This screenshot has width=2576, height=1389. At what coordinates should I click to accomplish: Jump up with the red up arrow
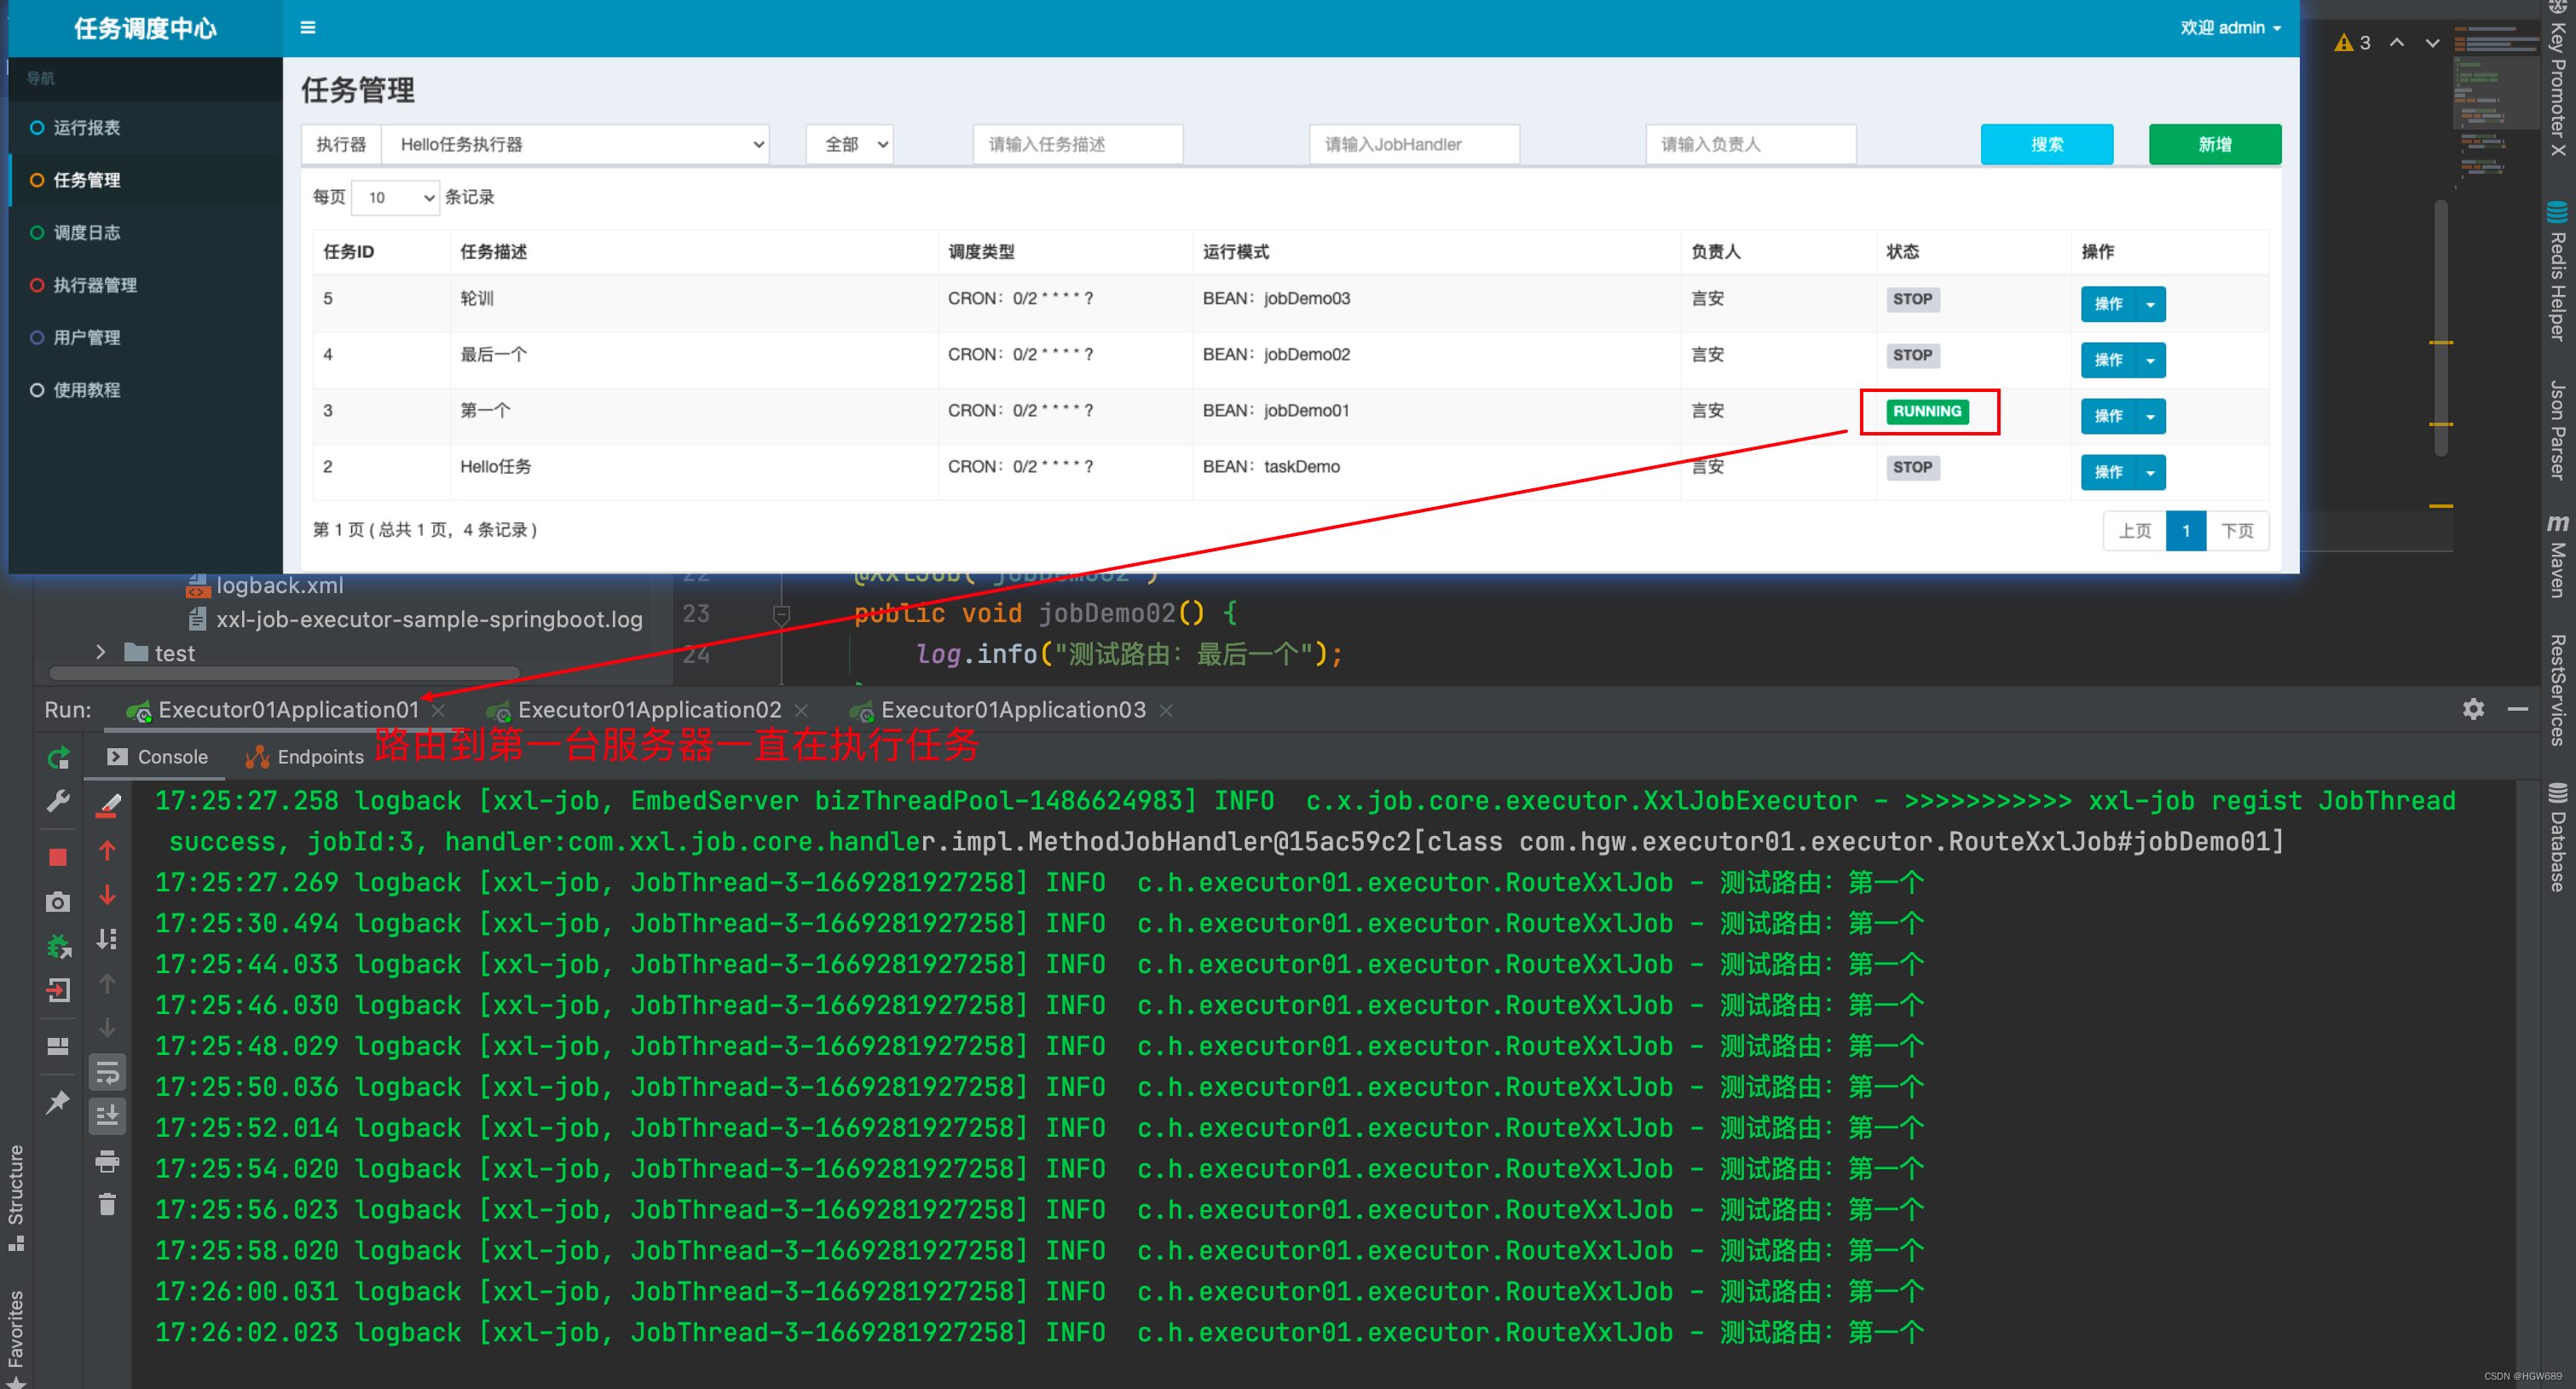pos(108,851)
